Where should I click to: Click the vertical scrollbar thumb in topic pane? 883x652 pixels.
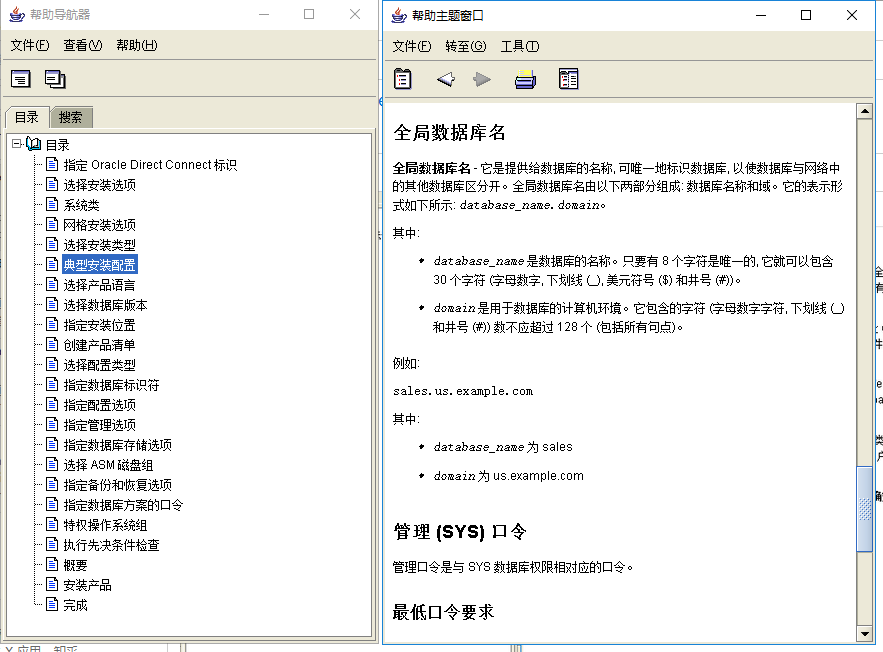pyautogui.click(x=864, y=510)
